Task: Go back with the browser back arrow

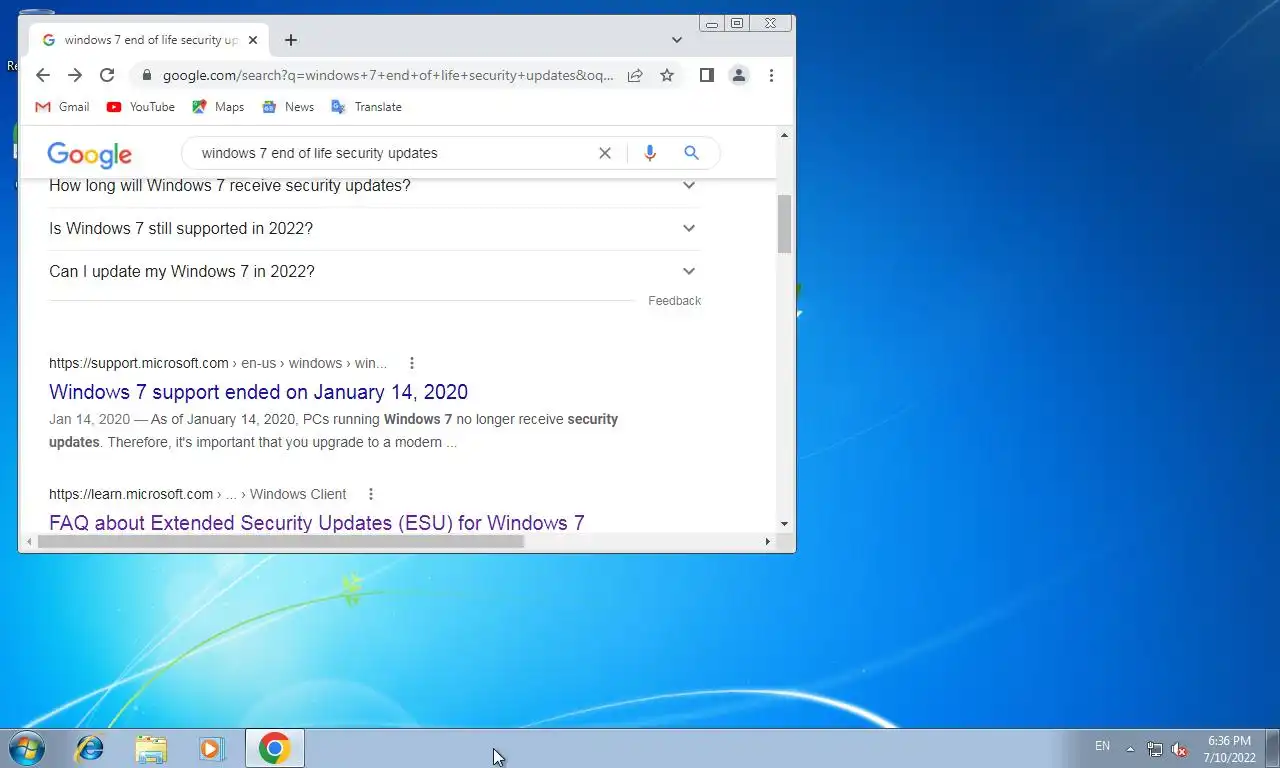Action: (42, 75)
